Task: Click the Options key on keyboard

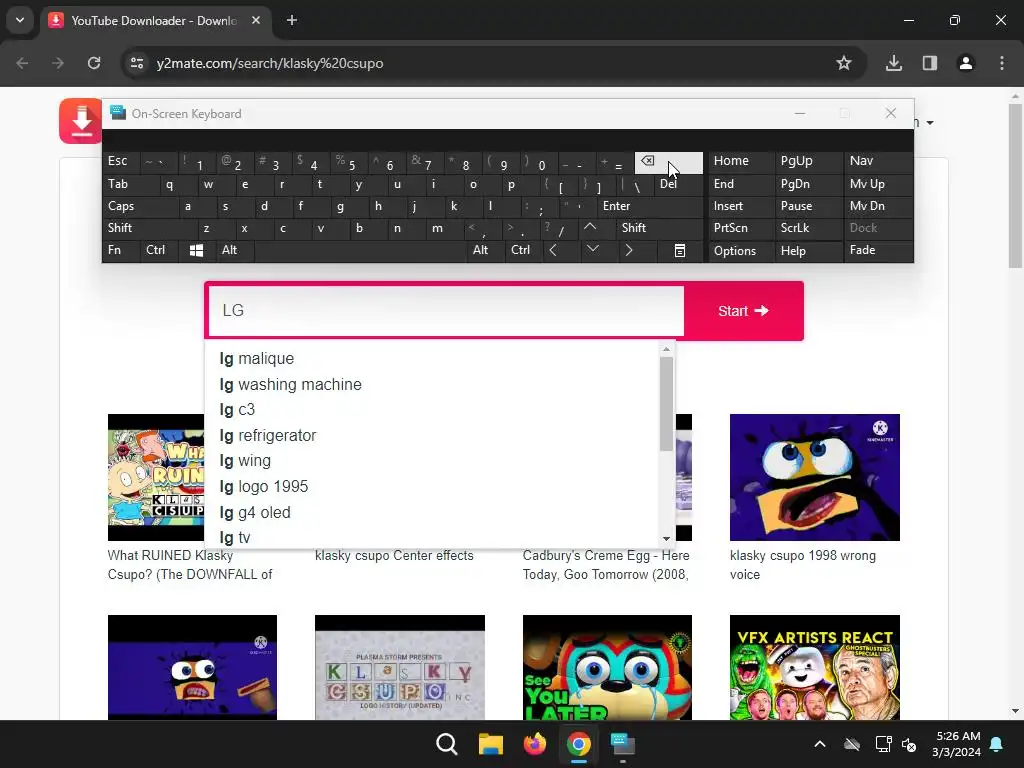Action: point(741,251)
